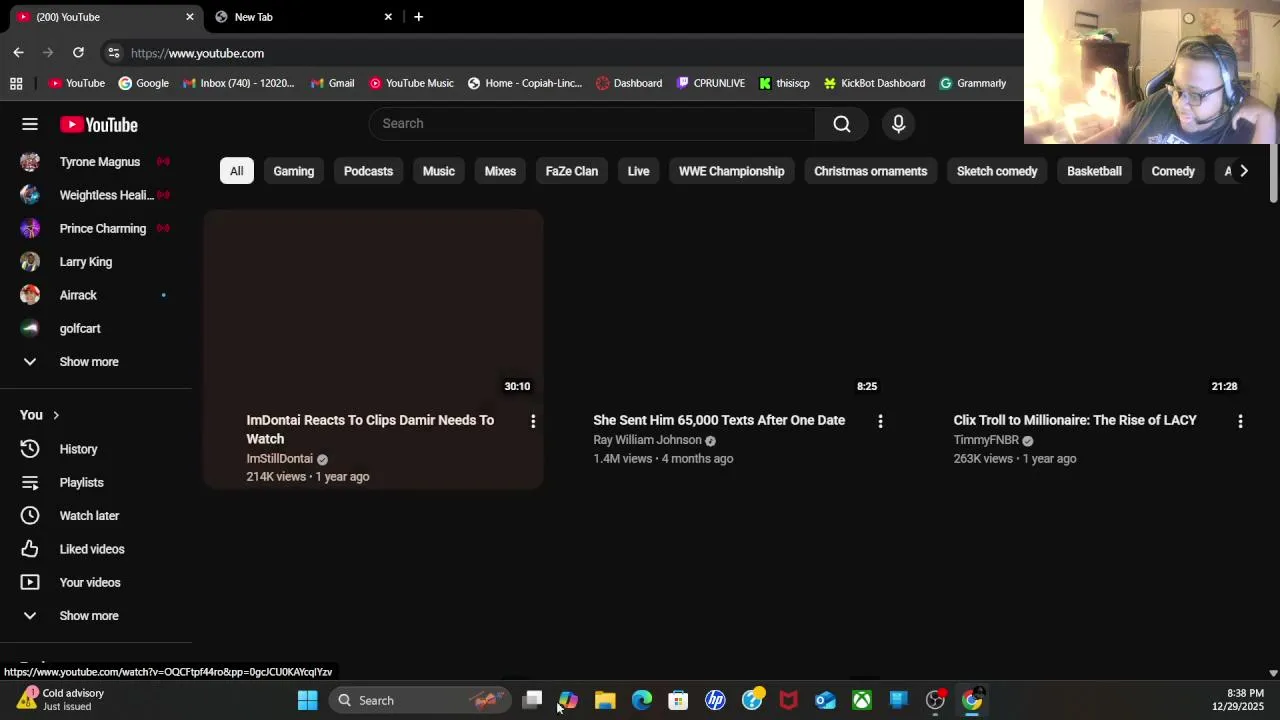Screen dimensions: 1280x720
Task: Open History in sidebar
Action: 96,449
